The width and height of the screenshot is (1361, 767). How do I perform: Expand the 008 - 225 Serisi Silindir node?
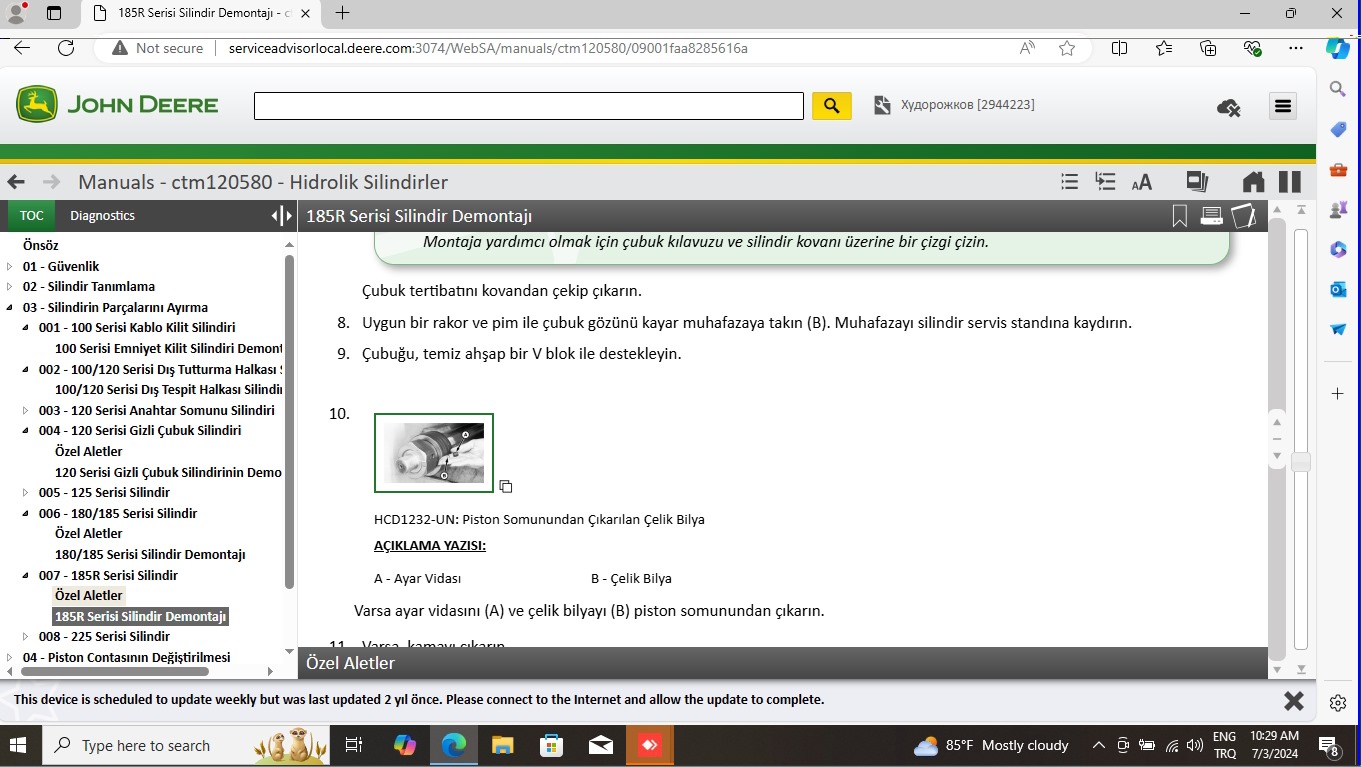click(x=26, y=637)
